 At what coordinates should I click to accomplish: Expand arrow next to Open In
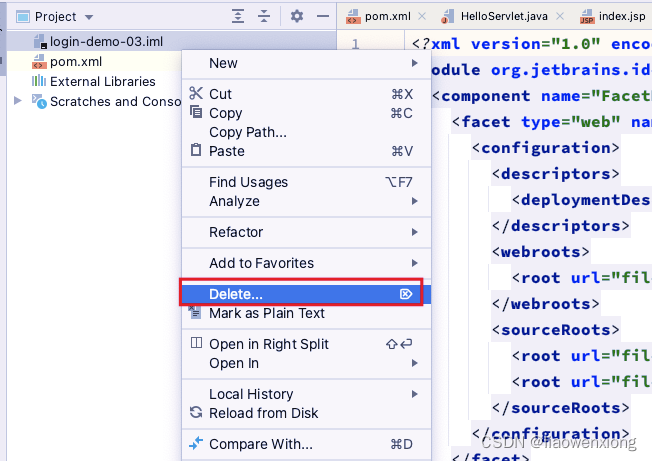click(414, 363)
